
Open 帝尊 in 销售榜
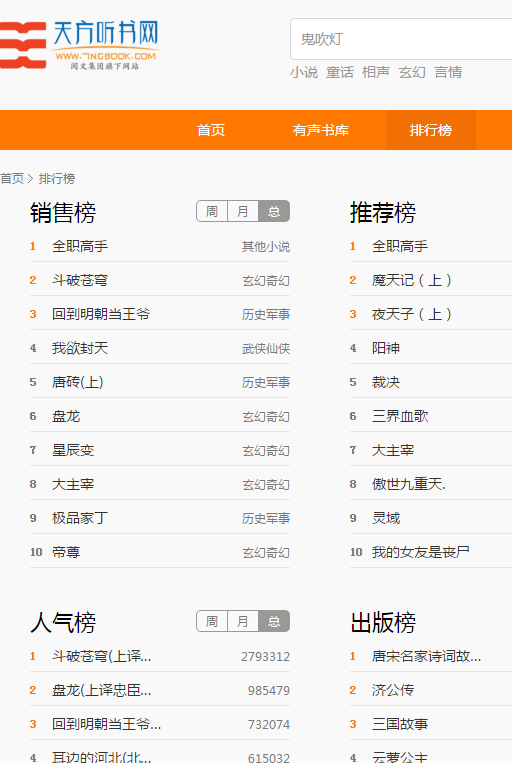[x=66, y=552]
